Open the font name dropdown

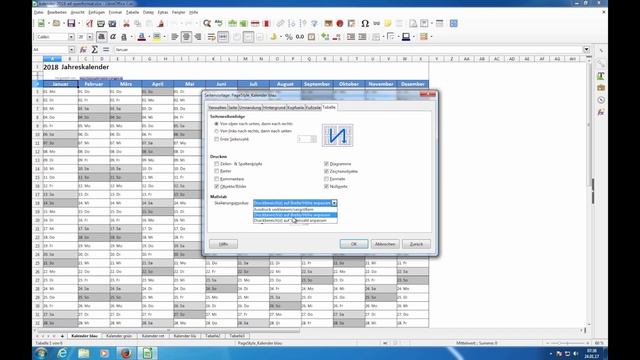71,37
